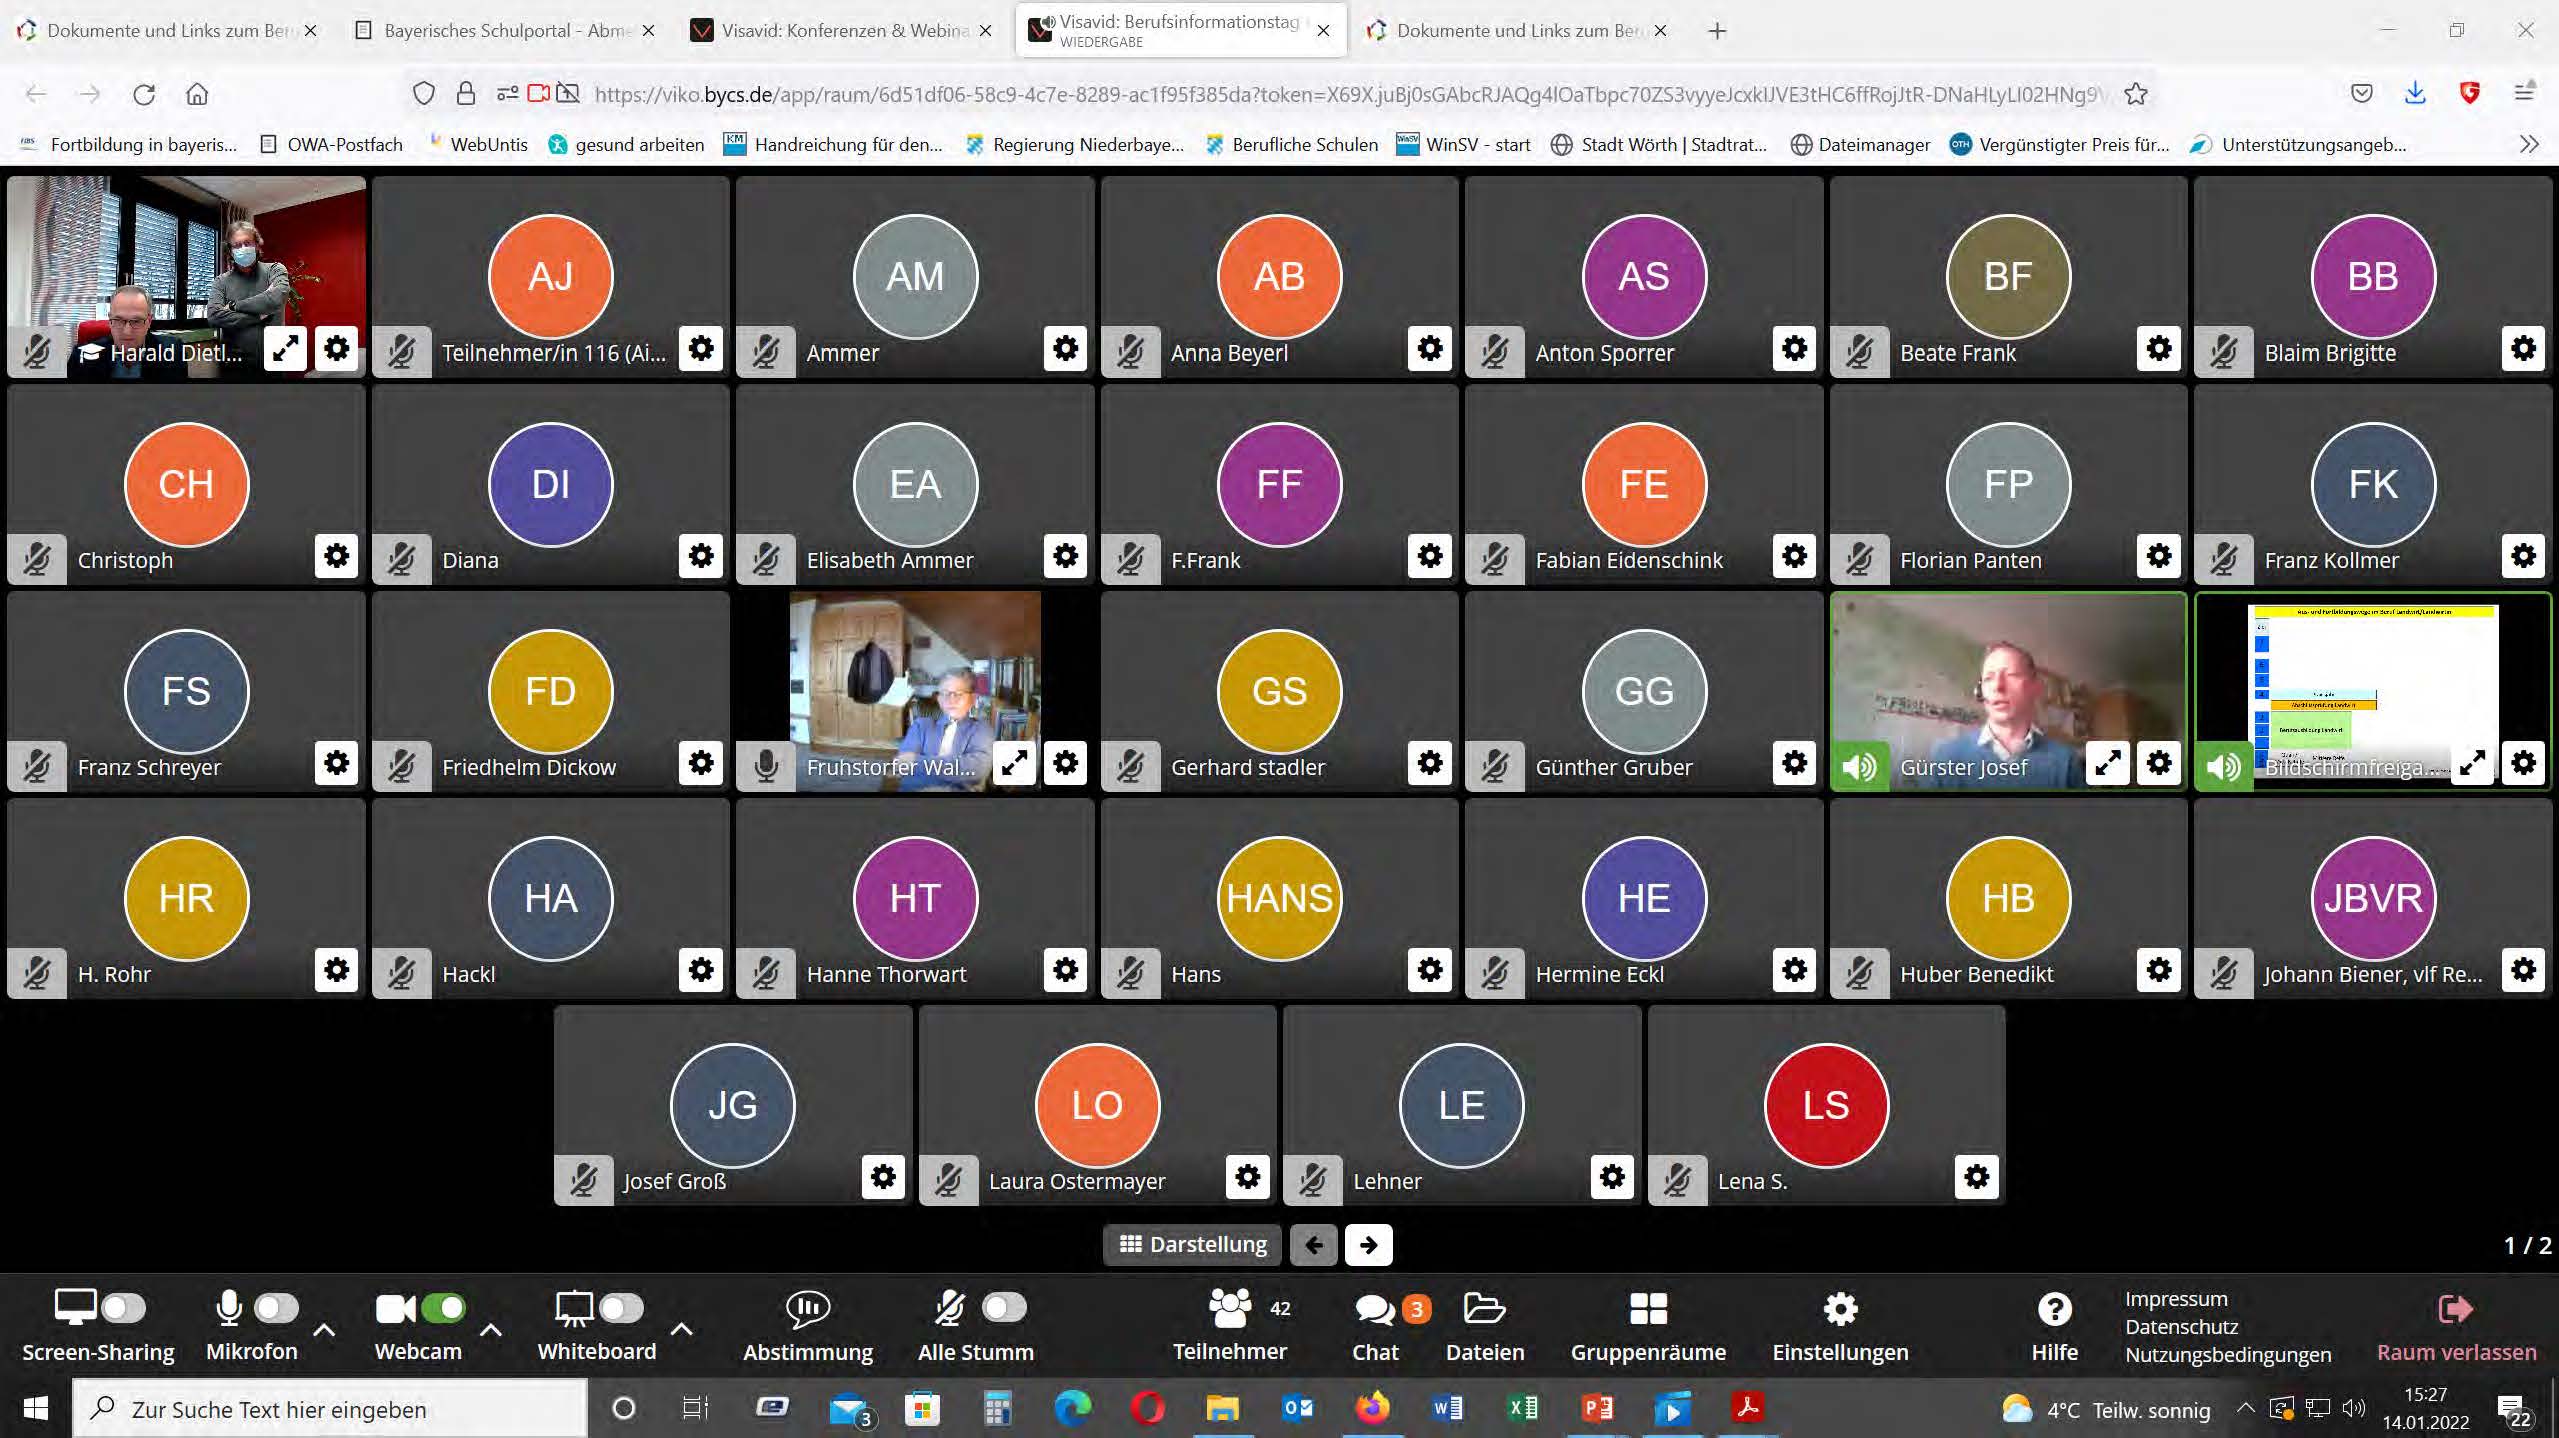Toggle Mikrofon switch
This screenshot has height=1438, width=2559.
pos(276,1307)
